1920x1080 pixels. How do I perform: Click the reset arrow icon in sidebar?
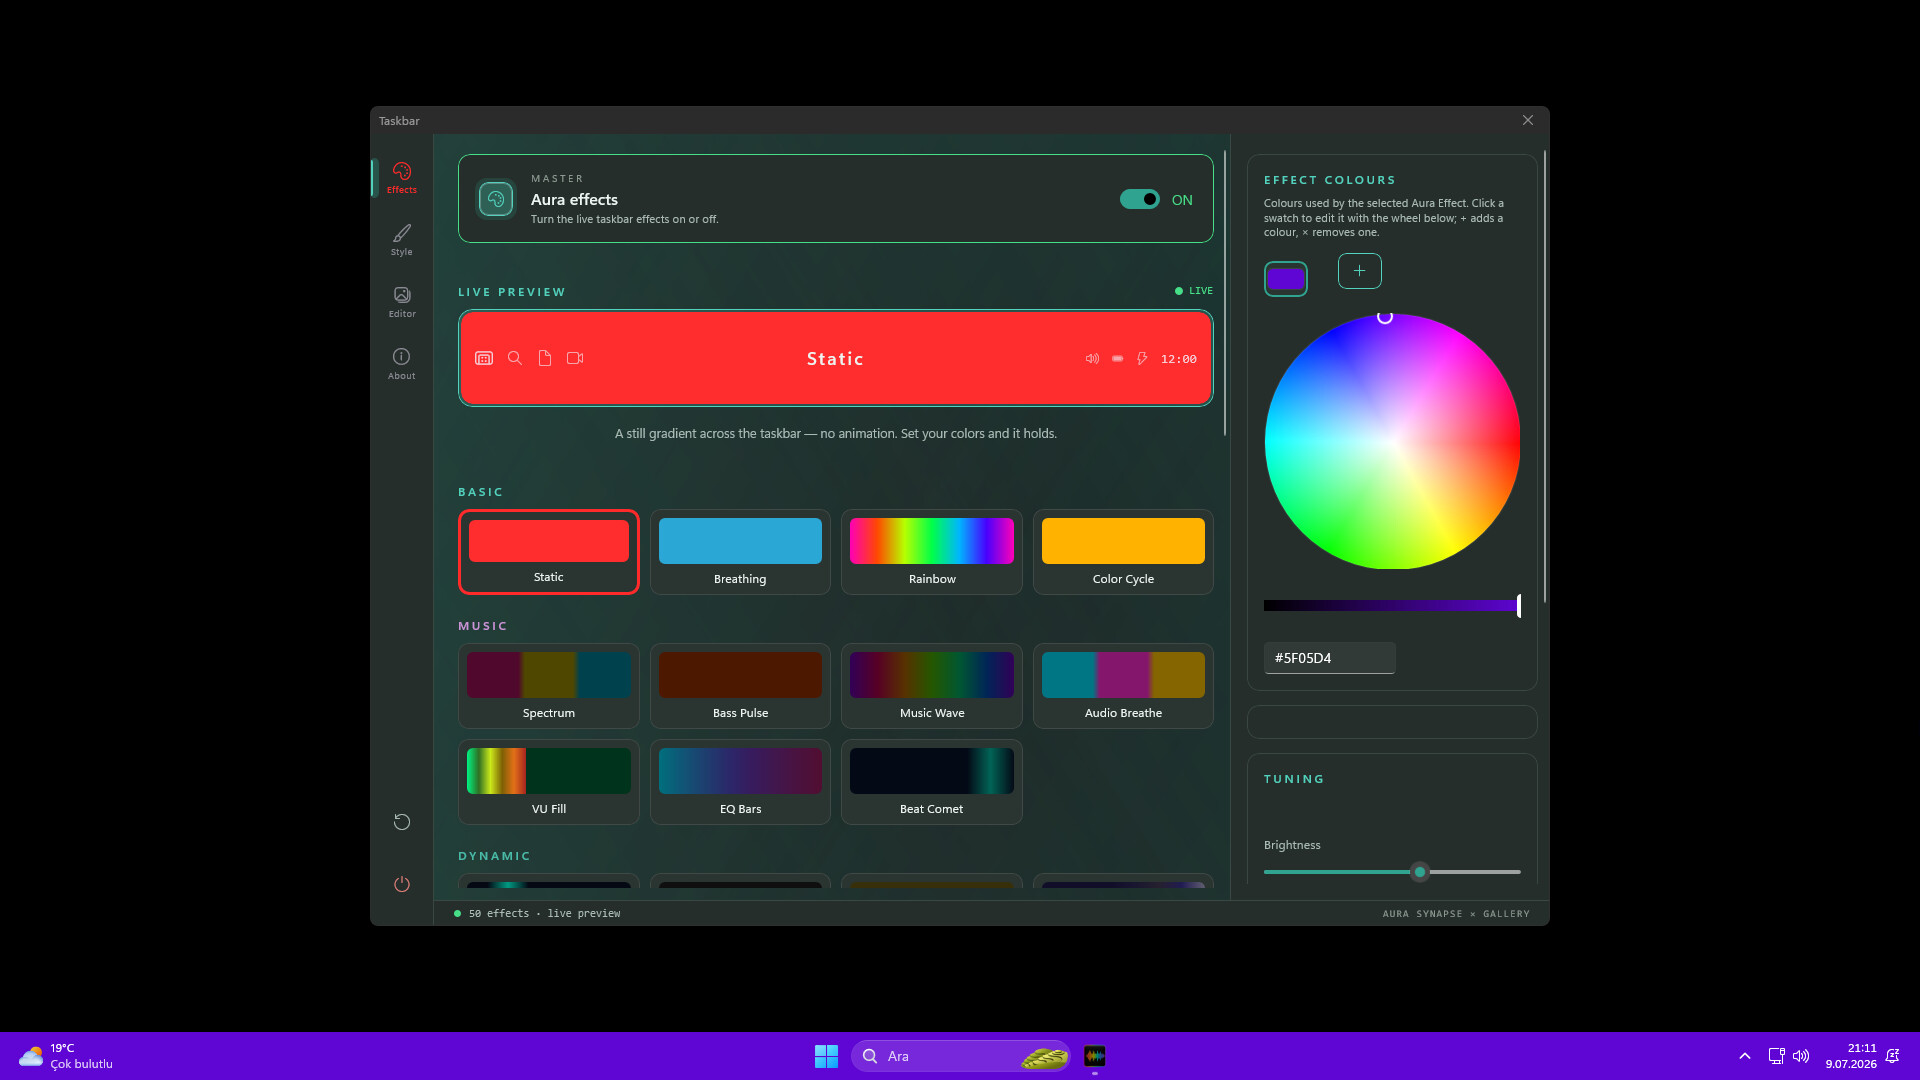401,822
